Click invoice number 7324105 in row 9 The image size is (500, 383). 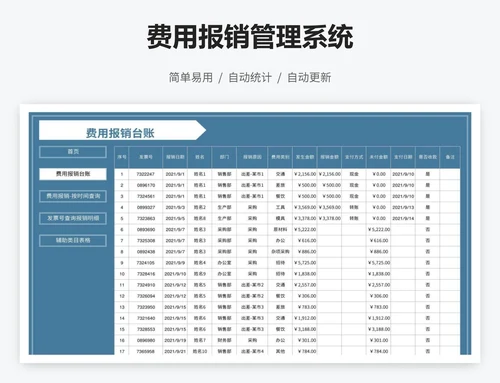pyautogui.click(x=146, y=263)
